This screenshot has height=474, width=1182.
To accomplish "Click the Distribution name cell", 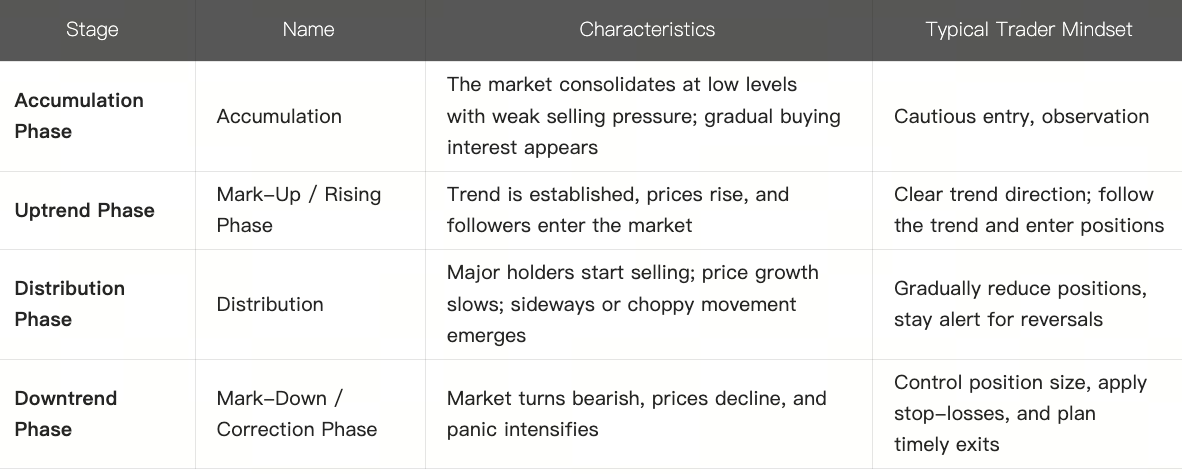I will pos(270,304).
